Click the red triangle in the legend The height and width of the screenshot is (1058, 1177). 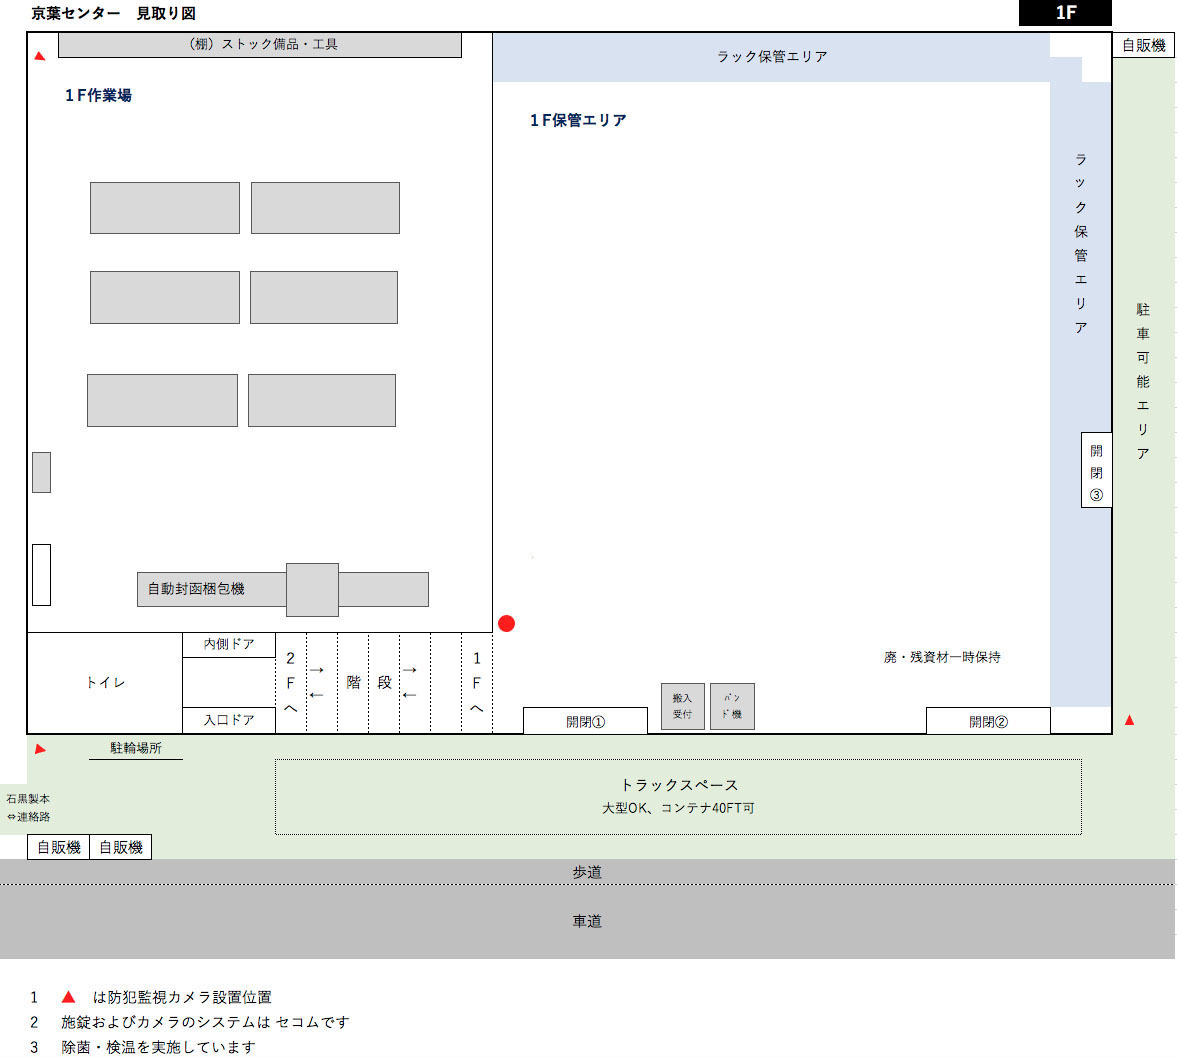pos(68,997)
